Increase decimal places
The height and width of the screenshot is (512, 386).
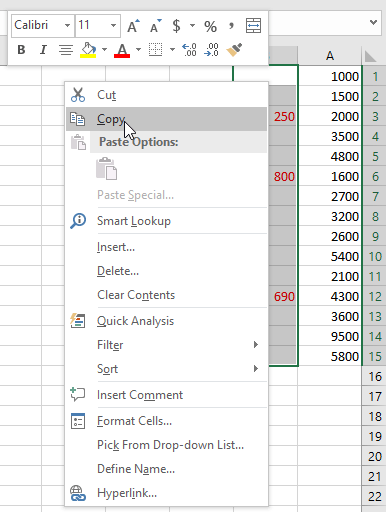click(189, 50)
